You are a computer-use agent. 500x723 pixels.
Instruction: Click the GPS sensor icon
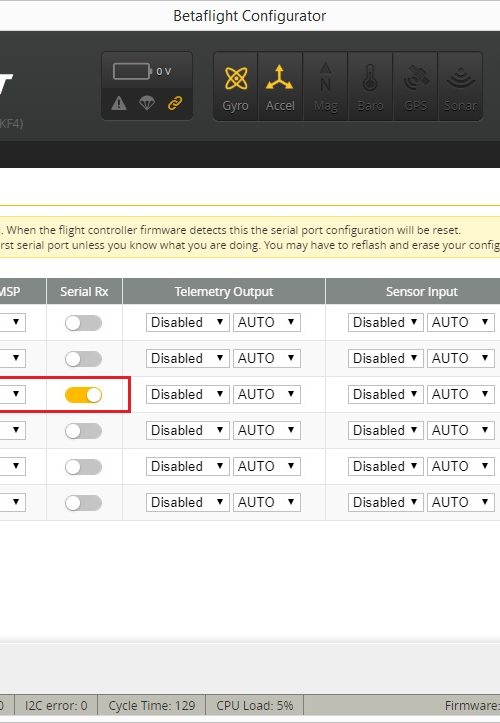[x=415, y=87]
